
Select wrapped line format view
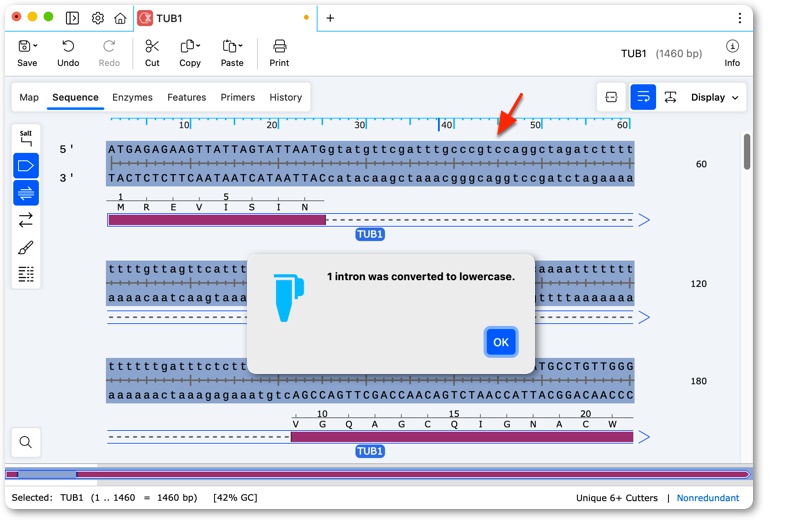tap(643, 97)
